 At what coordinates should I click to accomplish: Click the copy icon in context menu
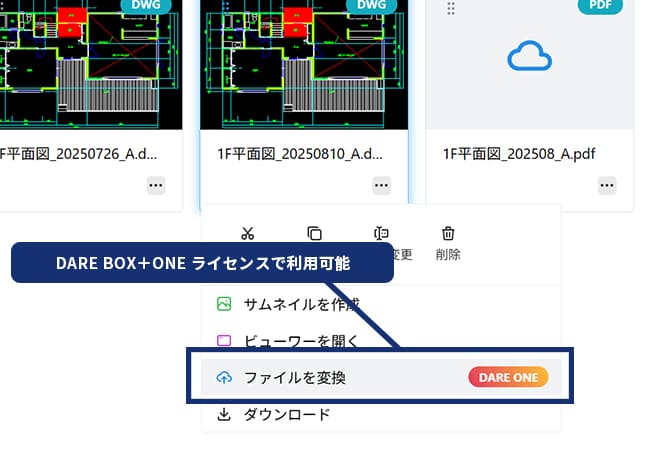(314, 234)
